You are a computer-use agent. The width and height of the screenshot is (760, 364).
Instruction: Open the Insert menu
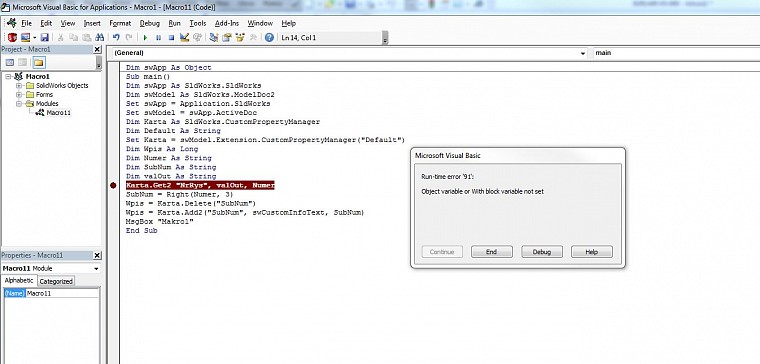(92, 23)
